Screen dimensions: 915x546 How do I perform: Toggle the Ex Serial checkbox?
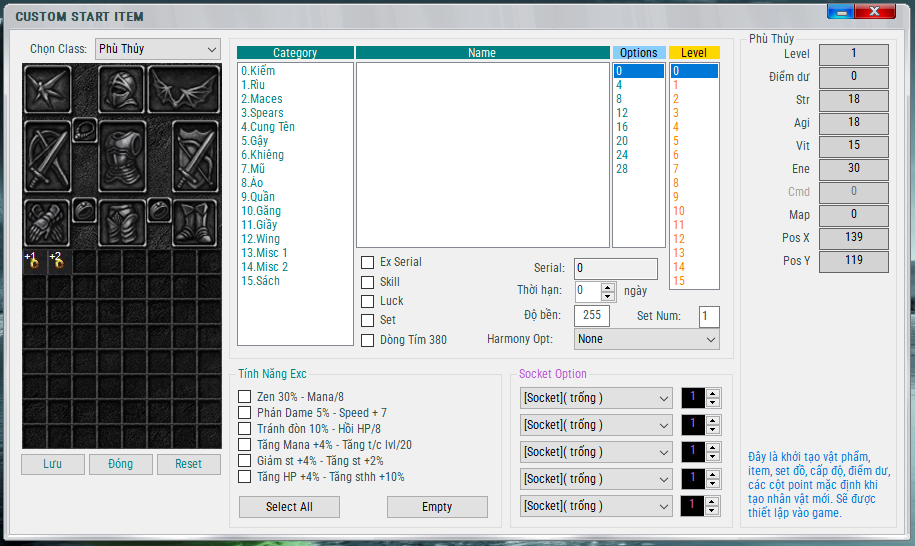tap(368, 262)
